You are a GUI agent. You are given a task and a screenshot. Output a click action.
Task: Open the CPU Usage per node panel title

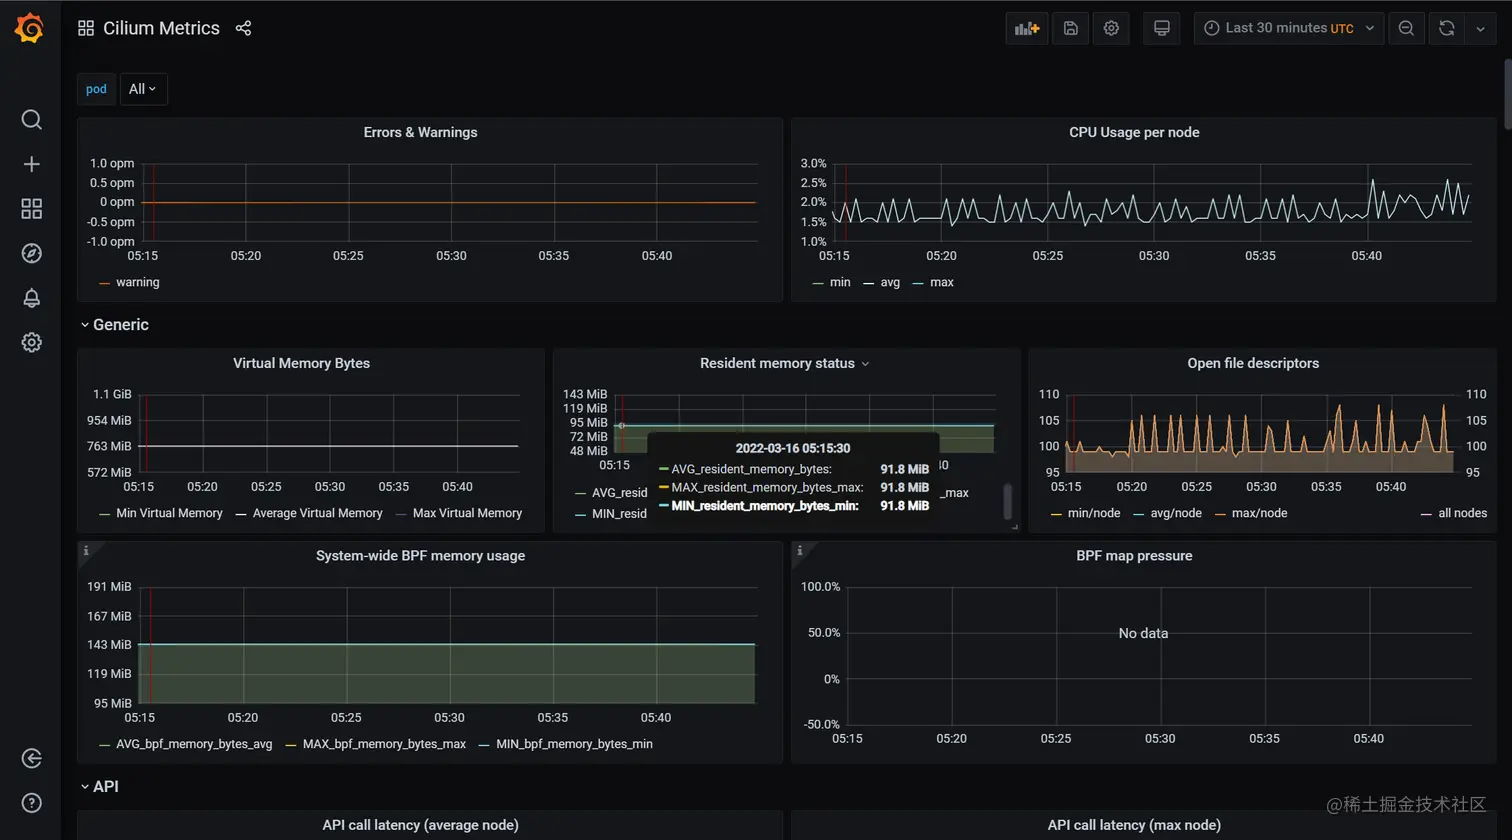coord(1134,132)
